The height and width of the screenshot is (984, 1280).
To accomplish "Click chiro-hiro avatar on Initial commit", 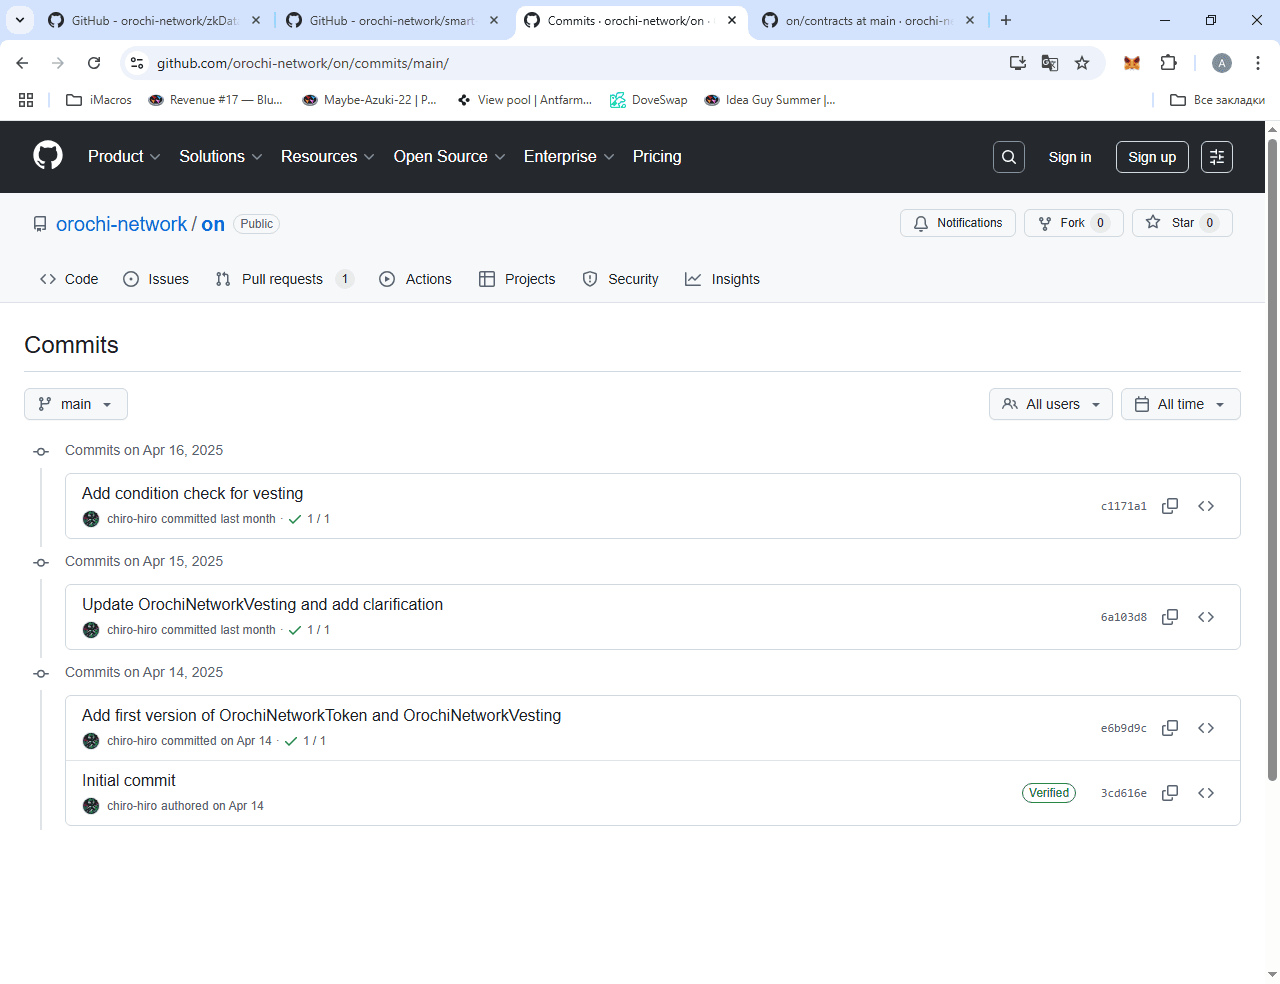I will pyautogui.click(x=91, y=806).
